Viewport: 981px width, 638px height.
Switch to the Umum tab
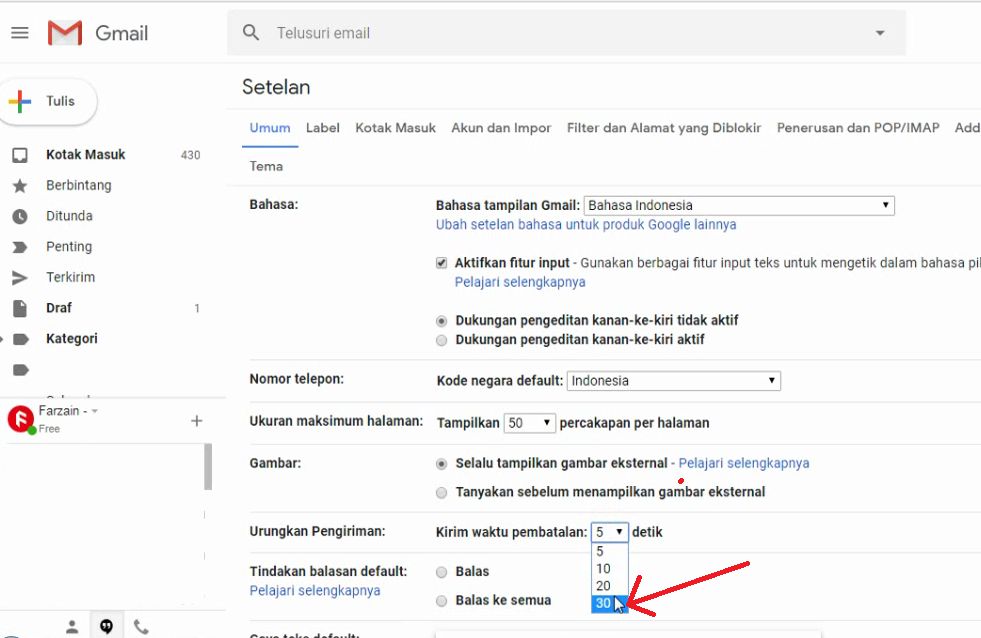(x=270, y=128)
